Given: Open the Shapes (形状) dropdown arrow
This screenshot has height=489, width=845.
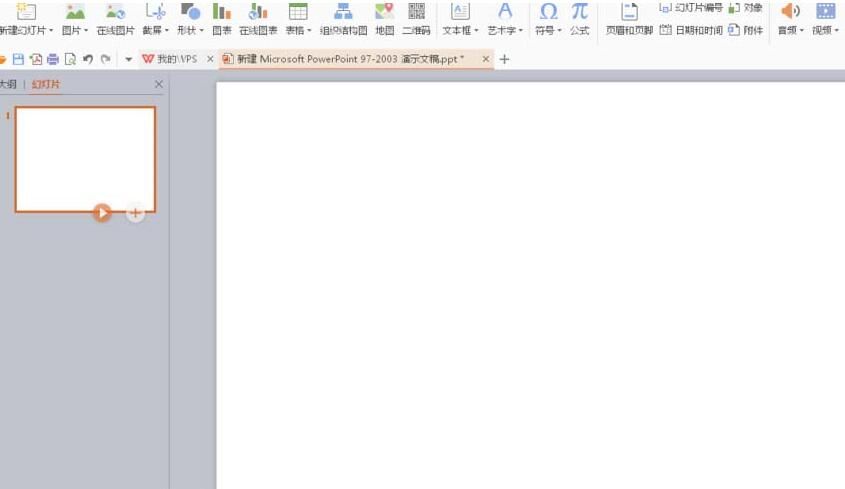Looking at the screenshot, I should (x=202, y=31).
